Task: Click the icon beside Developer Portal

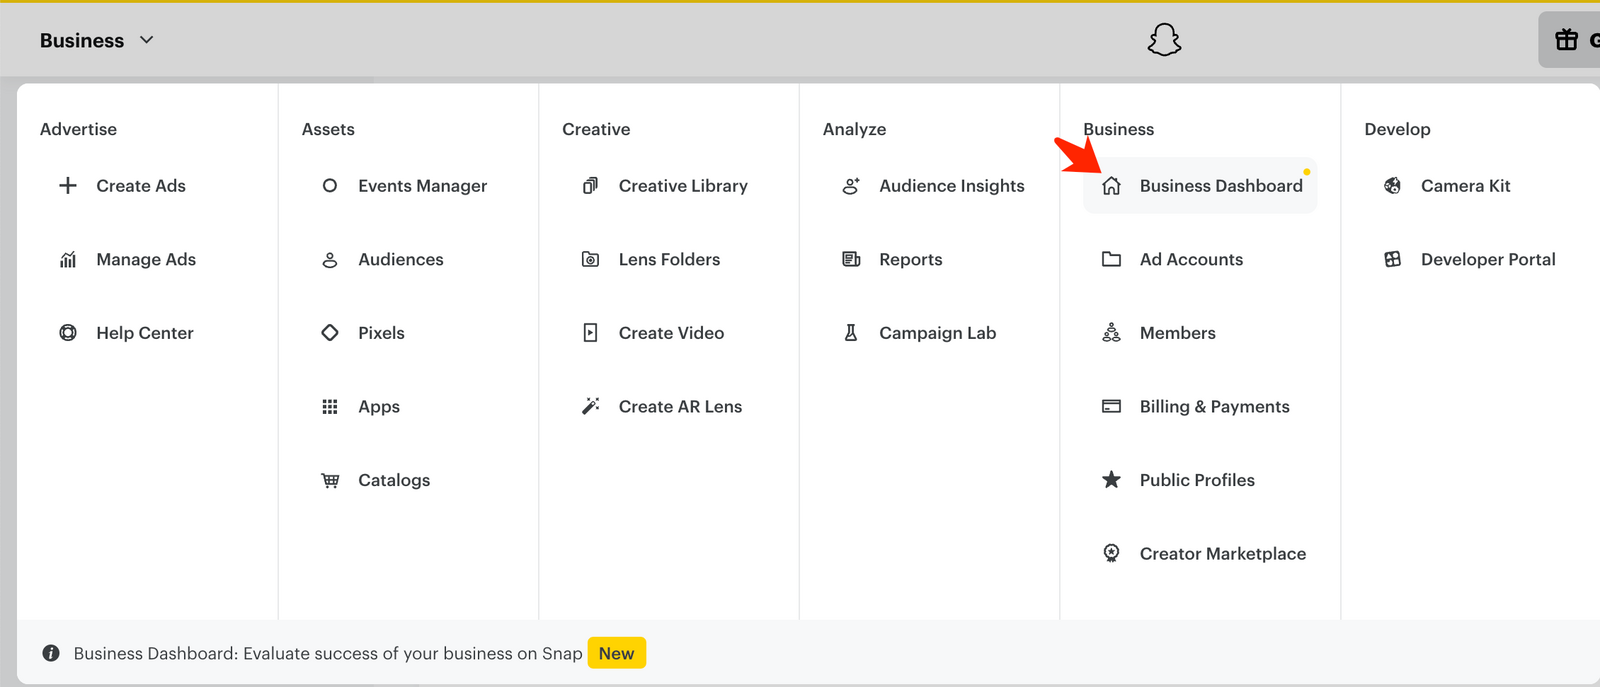Action: [x=1393, y=260]
